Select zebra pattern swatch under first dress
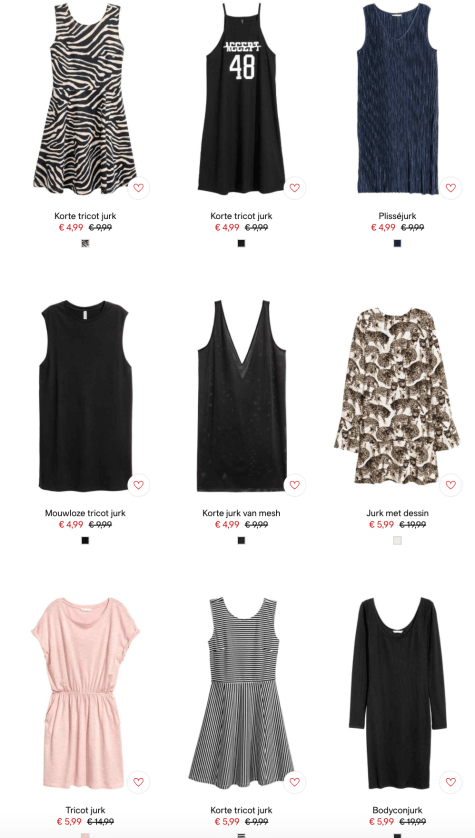Screen dimensions: 475x838 (x=85, y=244)
